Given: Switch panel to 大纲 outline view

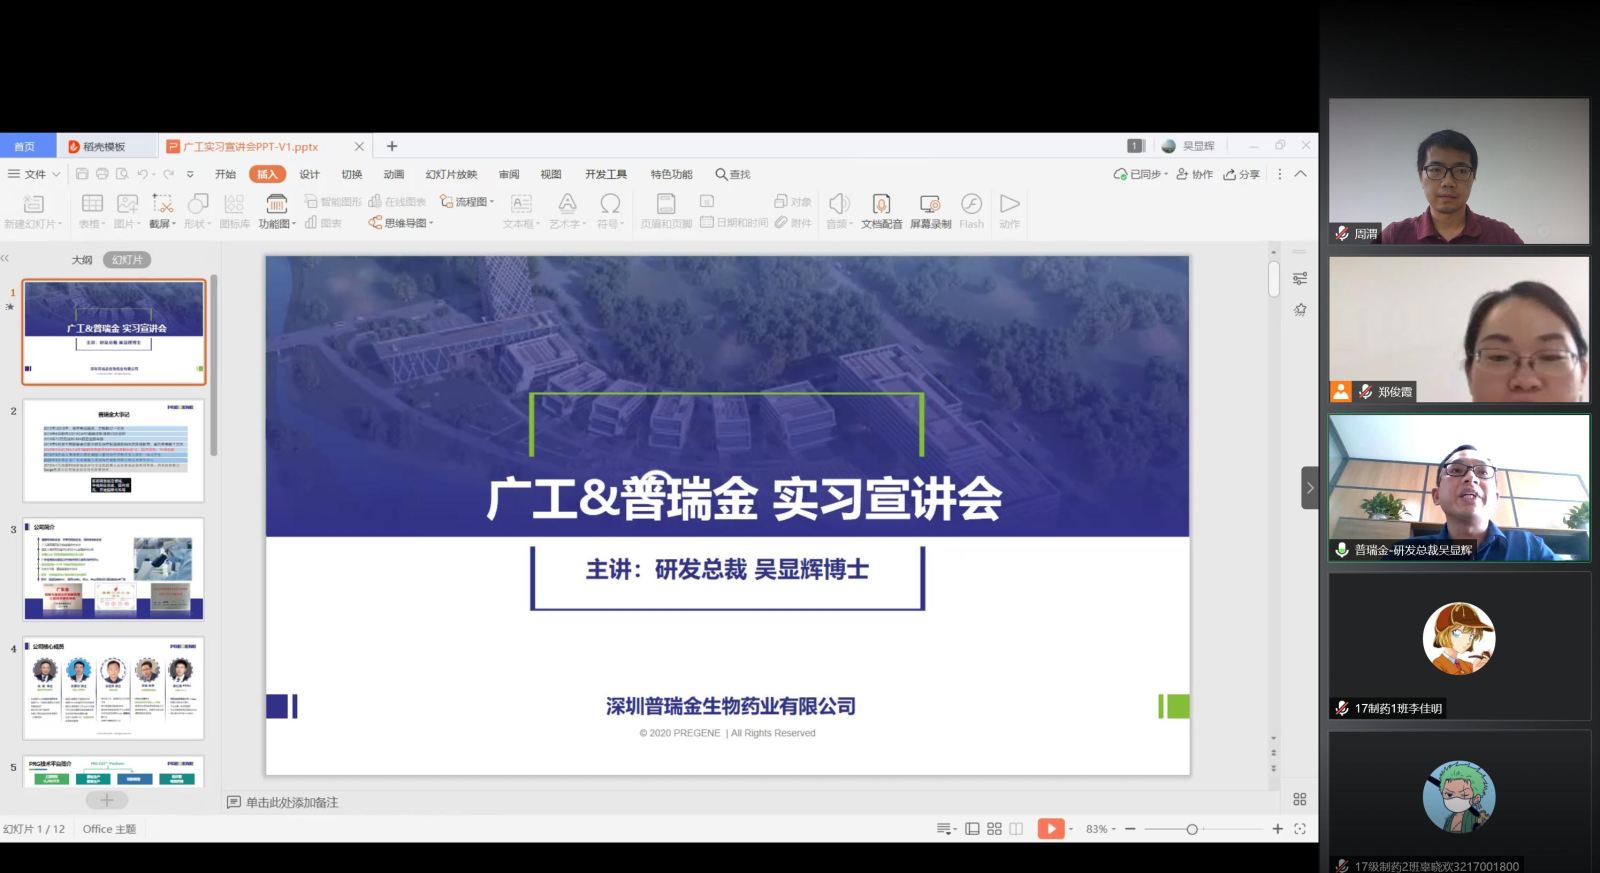Looking at the screenshot, I should pos(82,260).
